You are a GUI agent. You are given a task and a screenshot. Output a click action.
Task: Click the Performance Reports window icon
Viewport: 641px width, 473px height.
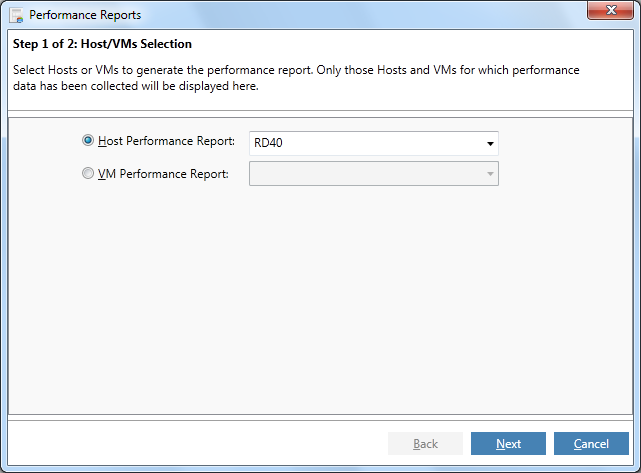coord(16,15)
